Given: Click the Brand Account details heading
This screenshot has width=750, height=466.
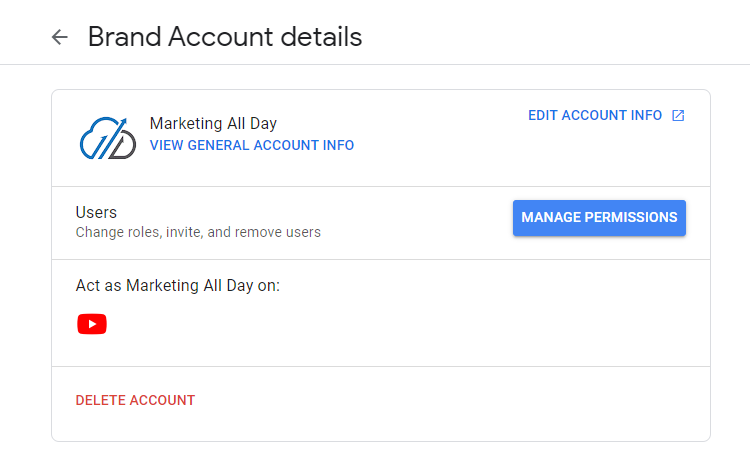Looking at the screenshot, I should coord(225,37).
